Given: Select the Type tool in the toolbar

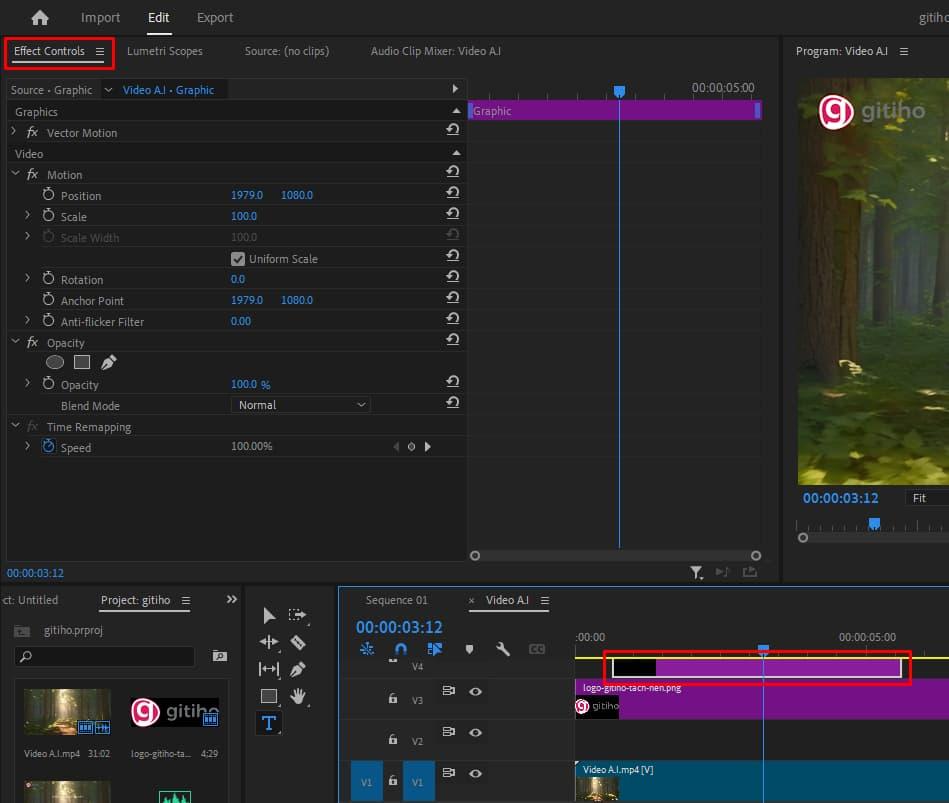Looking at the screenshot, I should 268,723.
